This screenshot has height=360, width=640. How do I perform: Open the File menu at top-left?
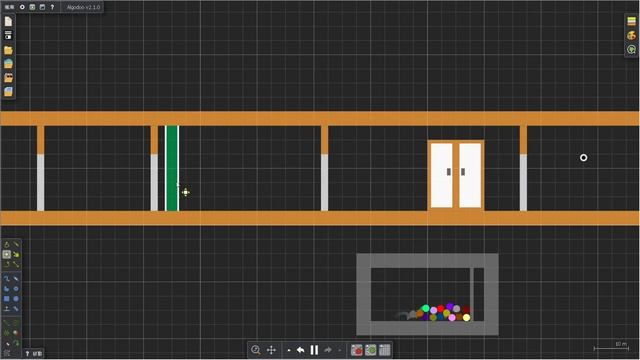coord(9,7)
